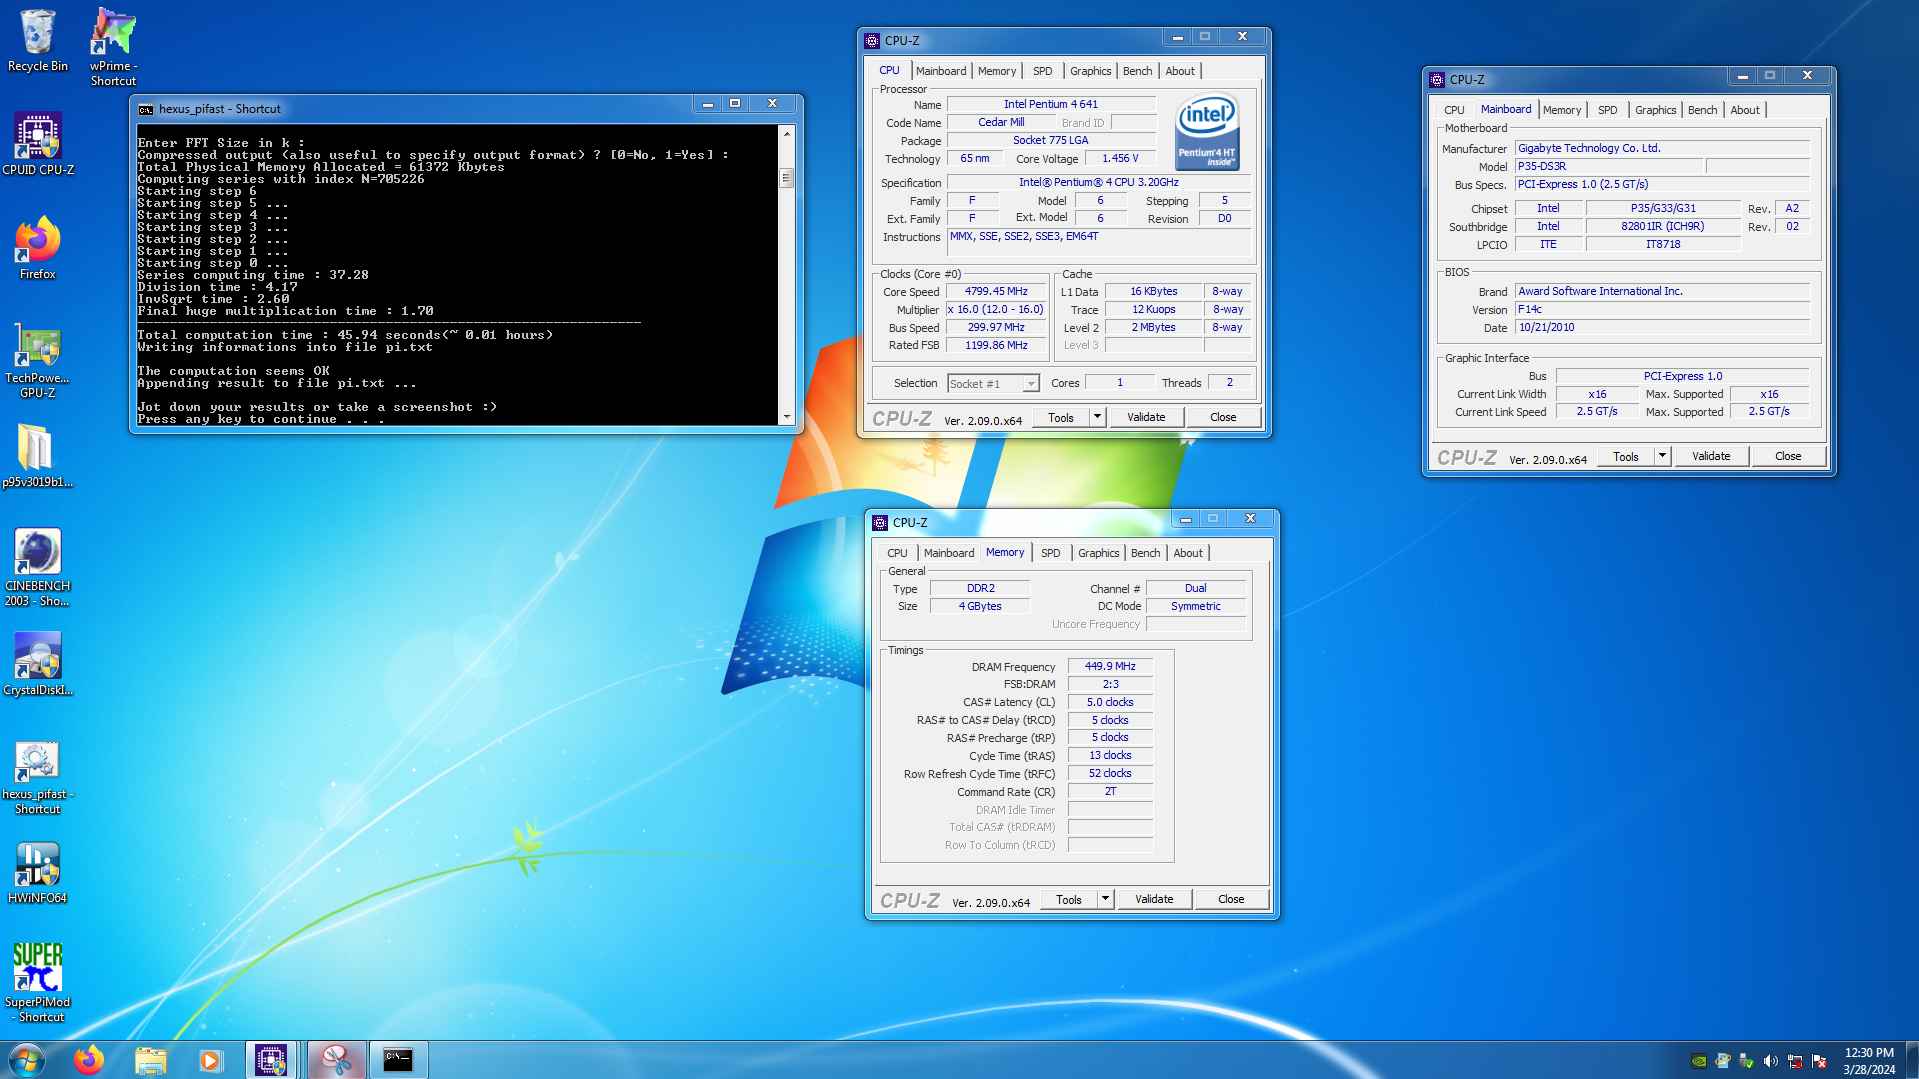This screenshot has height=1079, width=1919.
Task: Click the Name field Intel Pentium 4 641
Action: coord(1051,104)
